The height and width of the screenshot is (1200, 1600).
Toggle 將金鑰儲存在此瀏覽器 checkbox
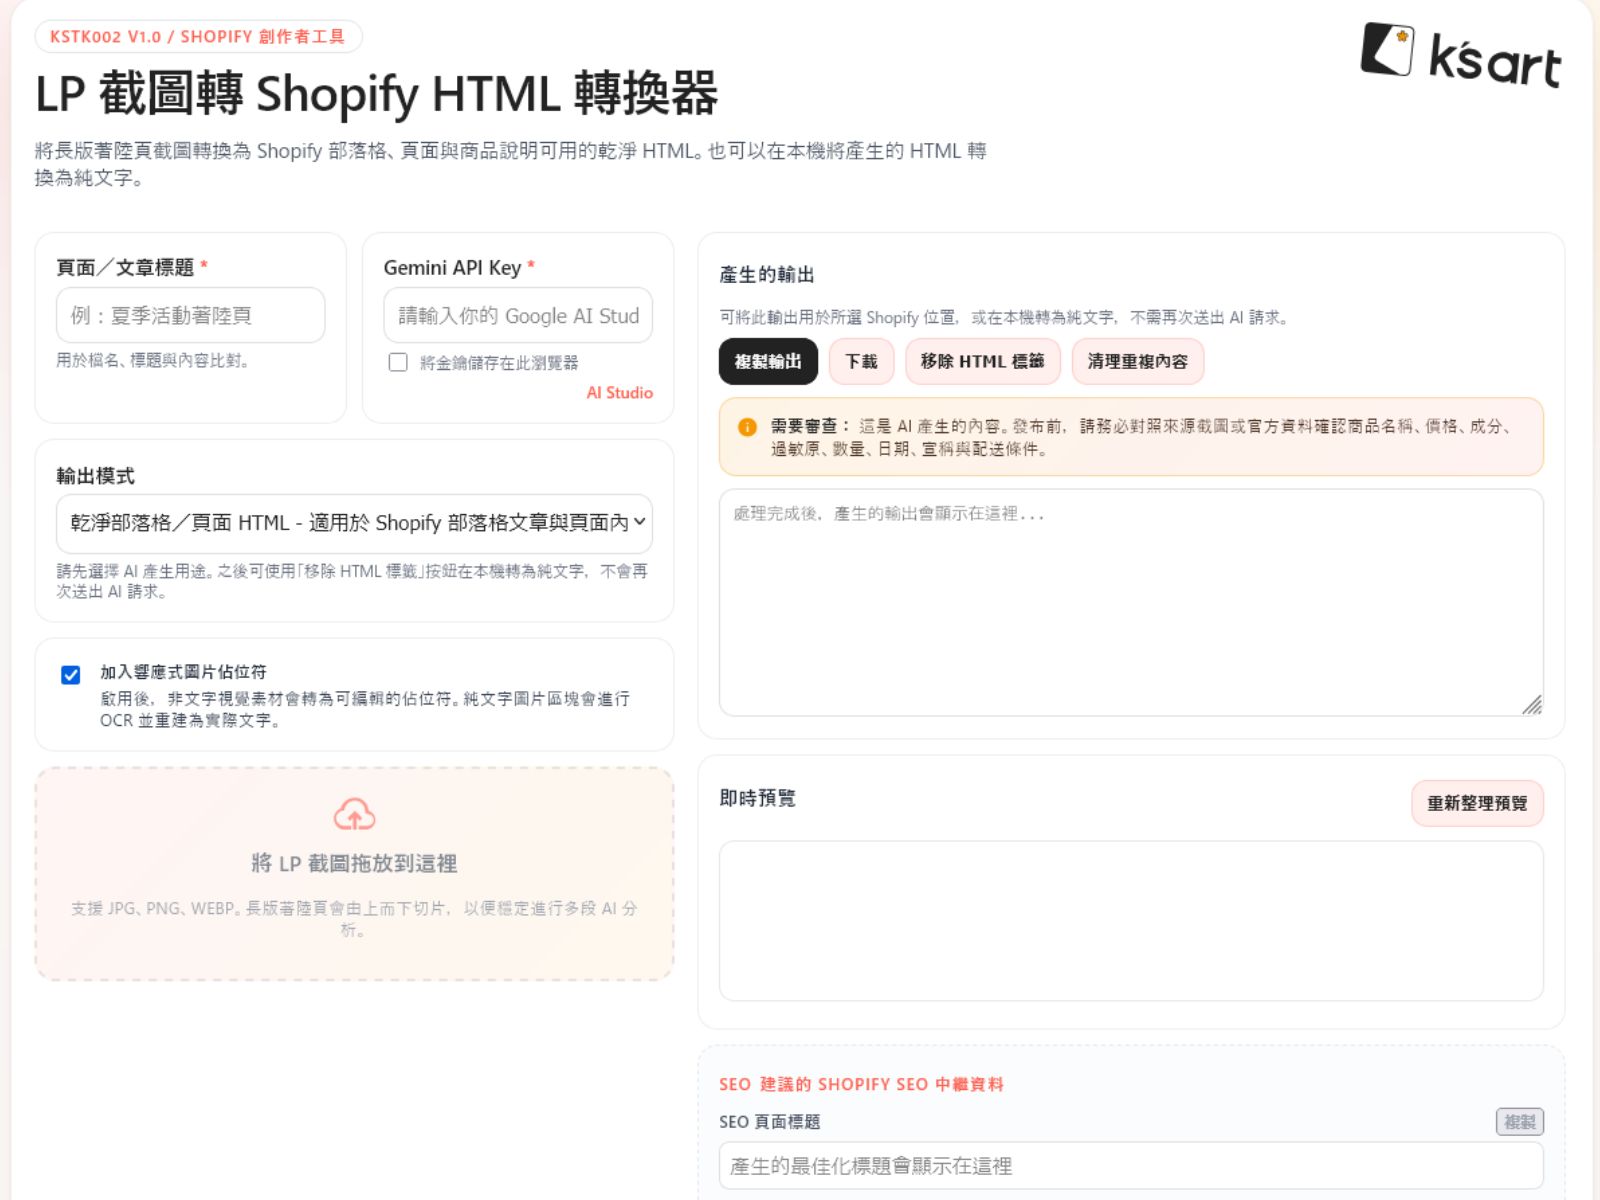pyautogui.click(x=398, y=362)
